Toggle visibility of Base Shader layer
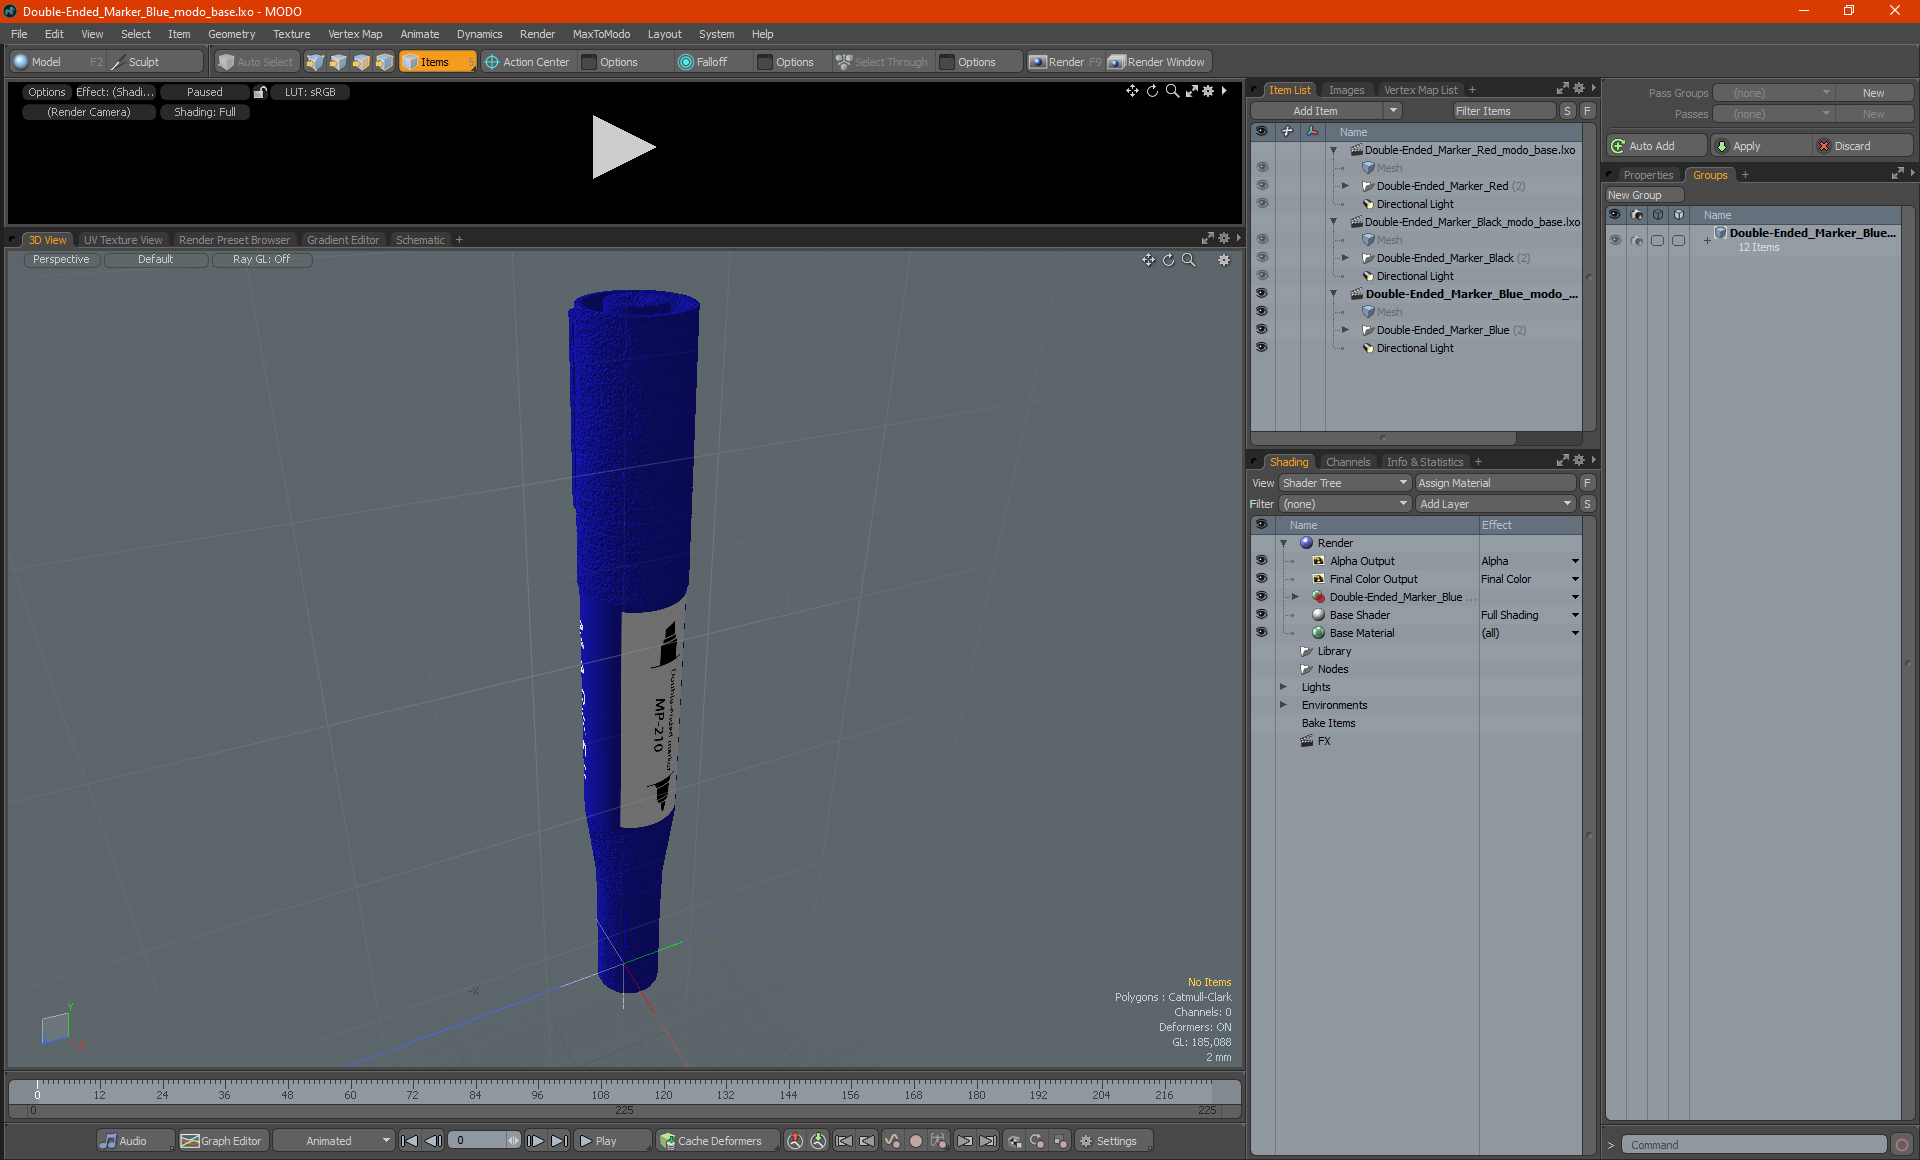The image size is (1920, 1160). [1261, 615]
